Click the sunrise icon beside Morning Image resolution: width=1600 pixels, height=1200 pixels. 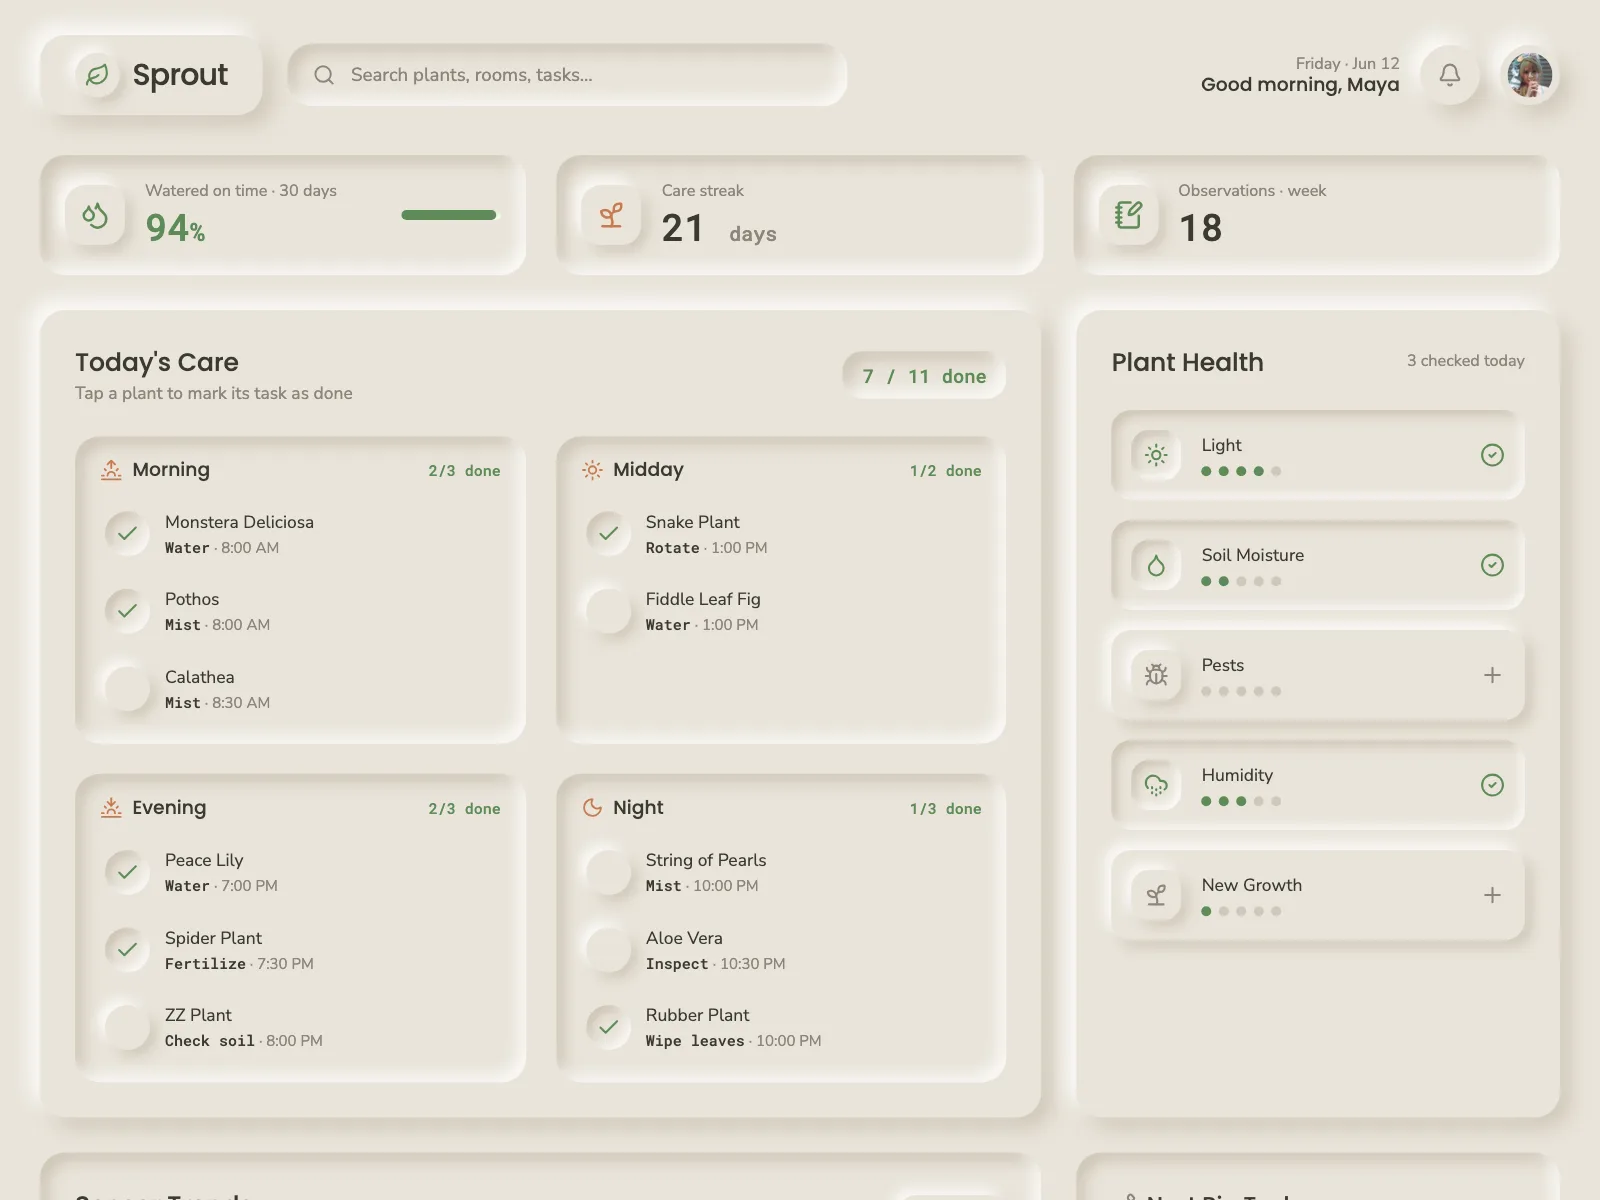(111, 470)
